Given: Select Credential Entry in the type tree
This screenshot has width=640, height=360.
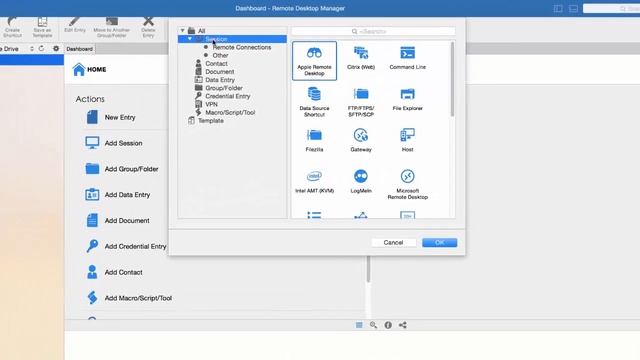Looking at the screenshot, I should click(x=228, y=96).
